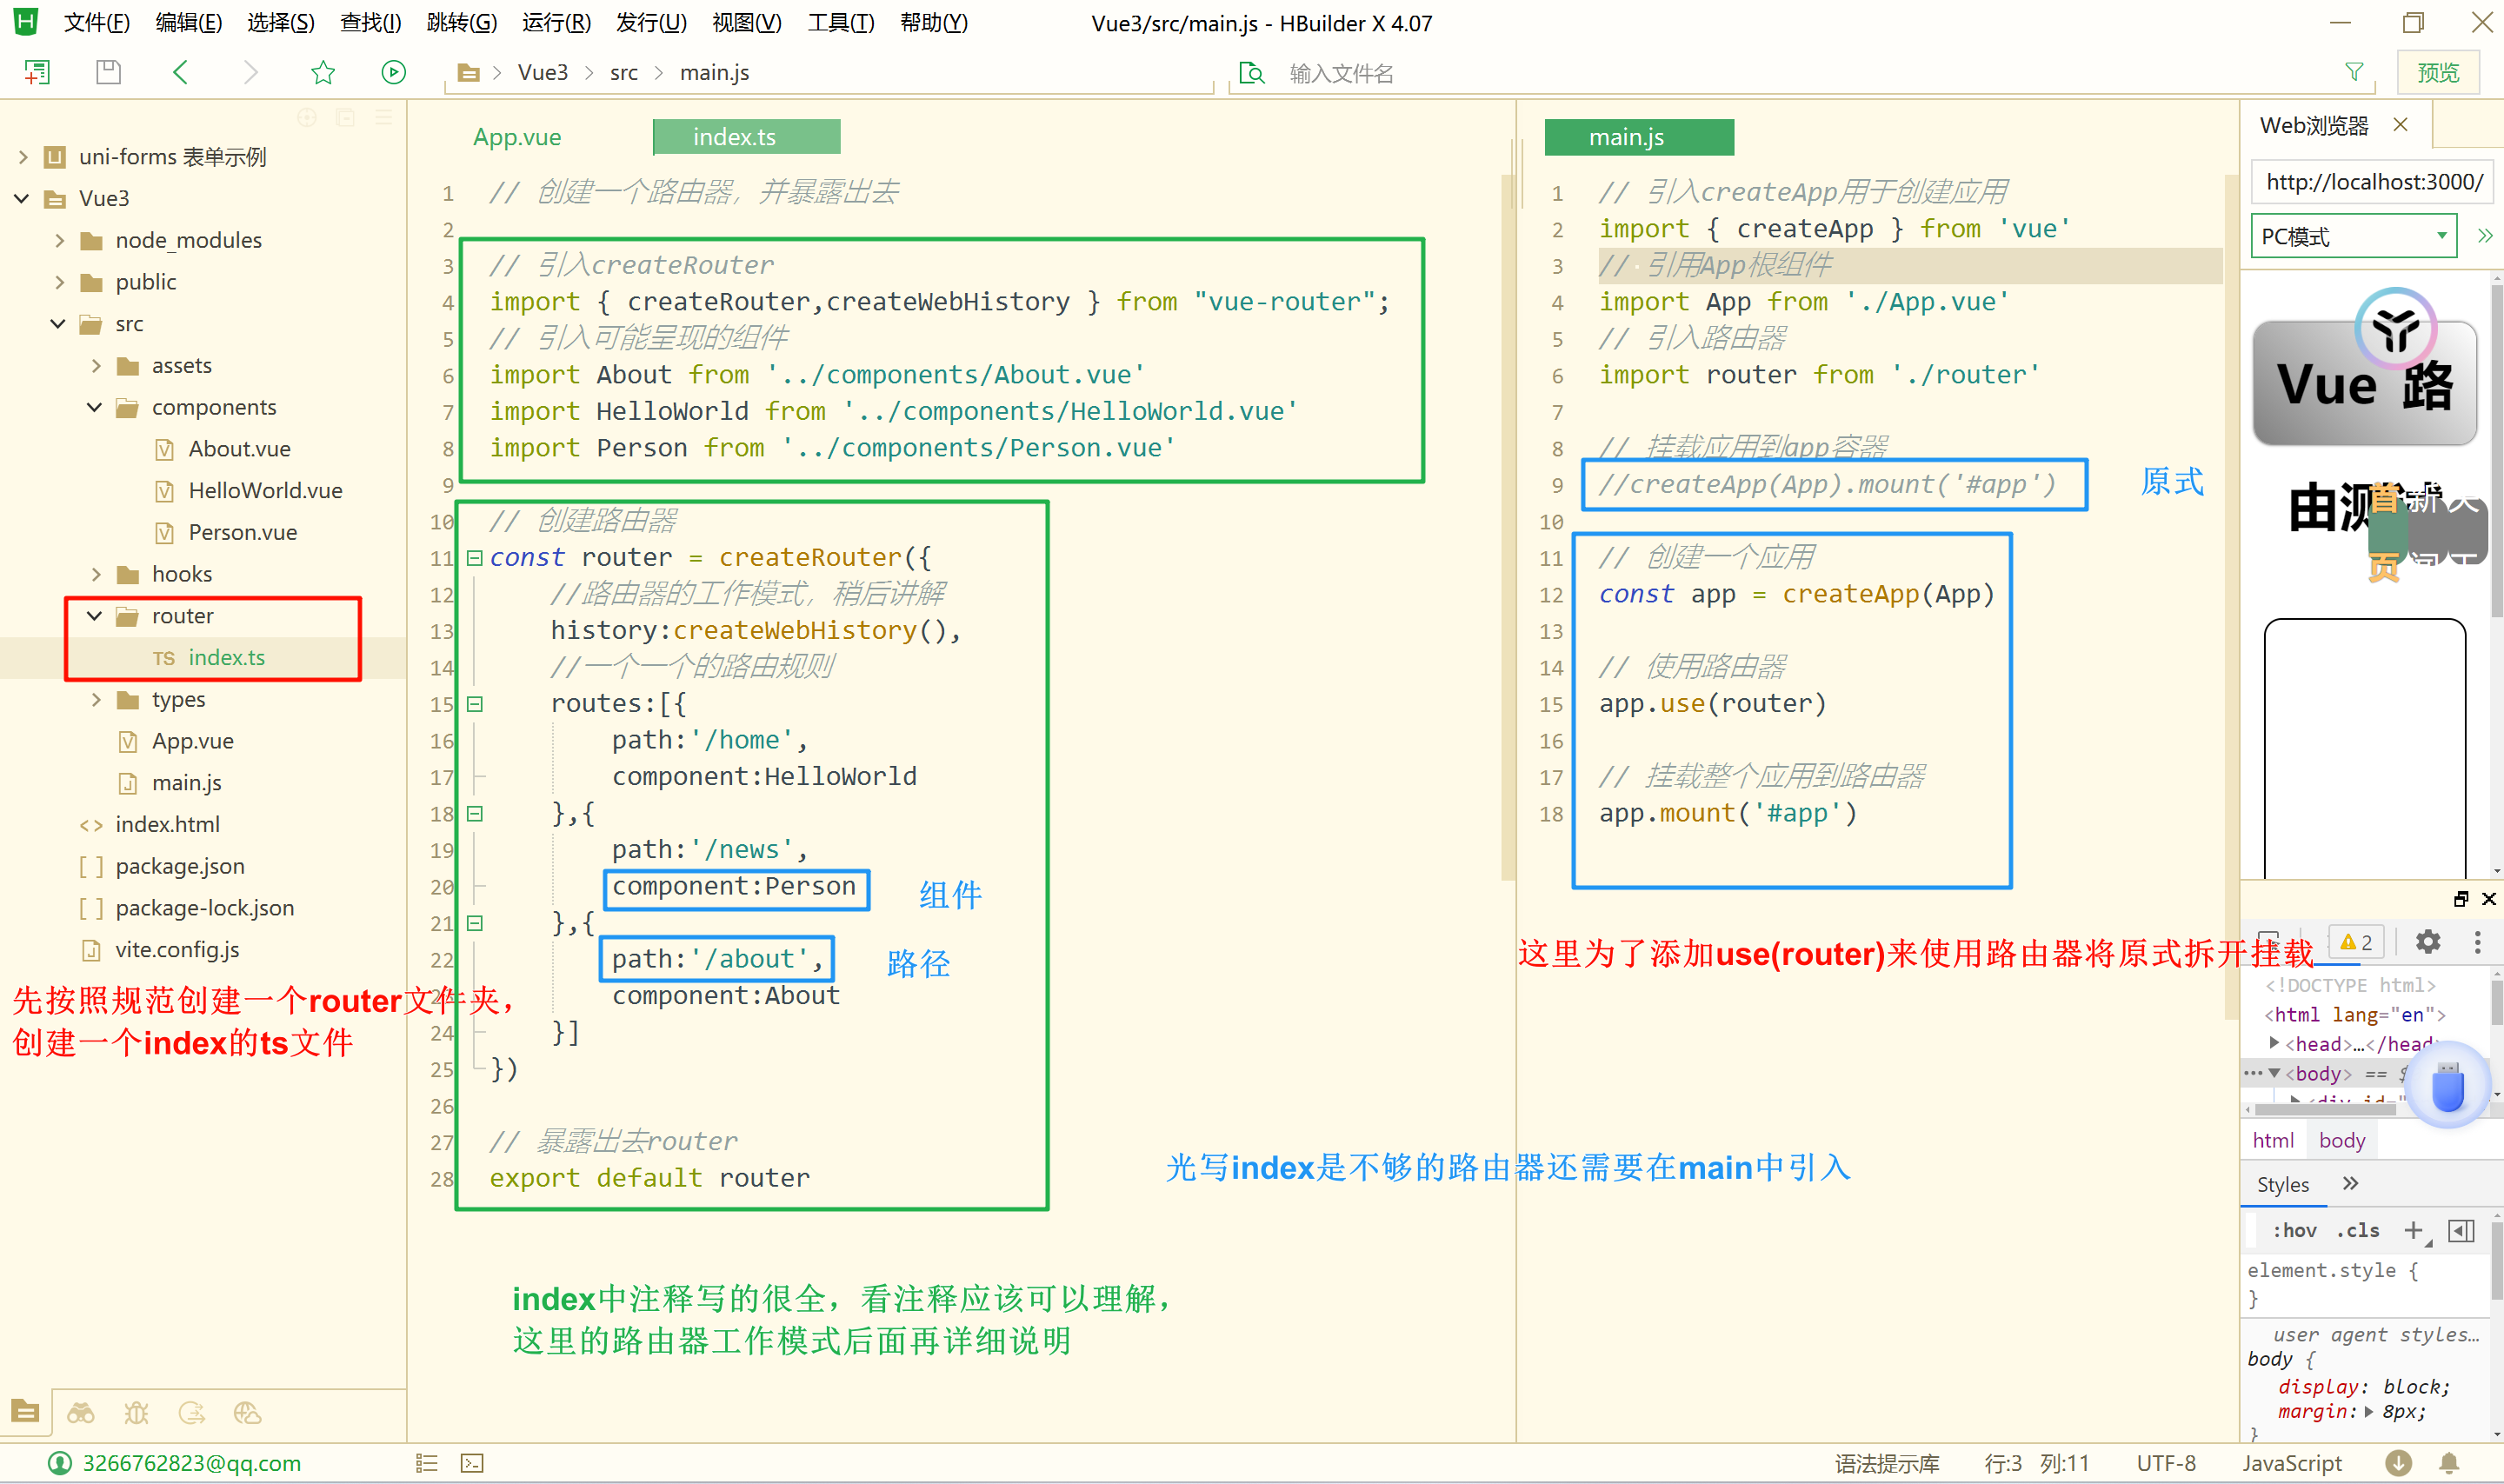Open the DevTools settings gear
The height and width of the screenshot is (1484, 2504).
(2427, 941)
